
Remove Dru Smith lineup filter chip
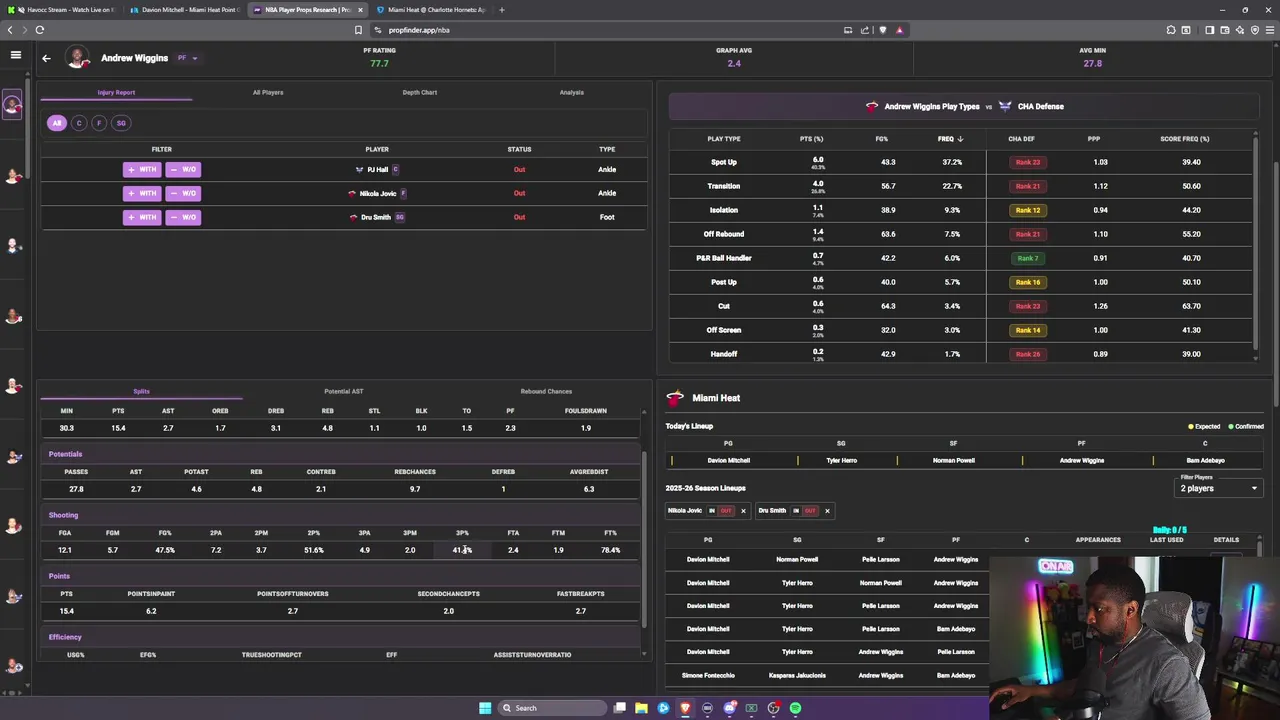click(x=827, y=511)
